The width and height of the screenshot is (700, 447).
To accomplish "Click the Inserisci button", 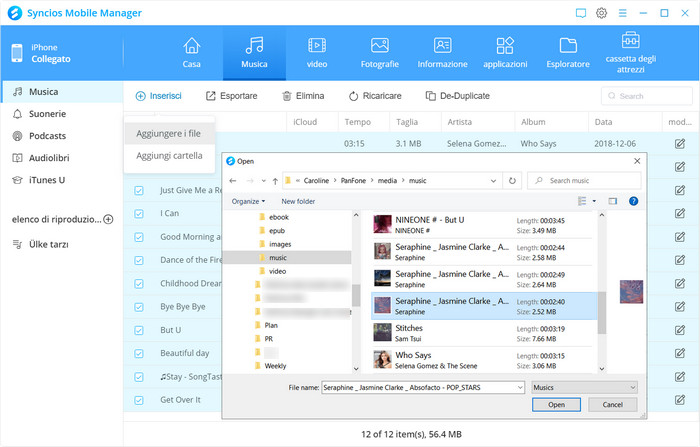I will point(158,96).
